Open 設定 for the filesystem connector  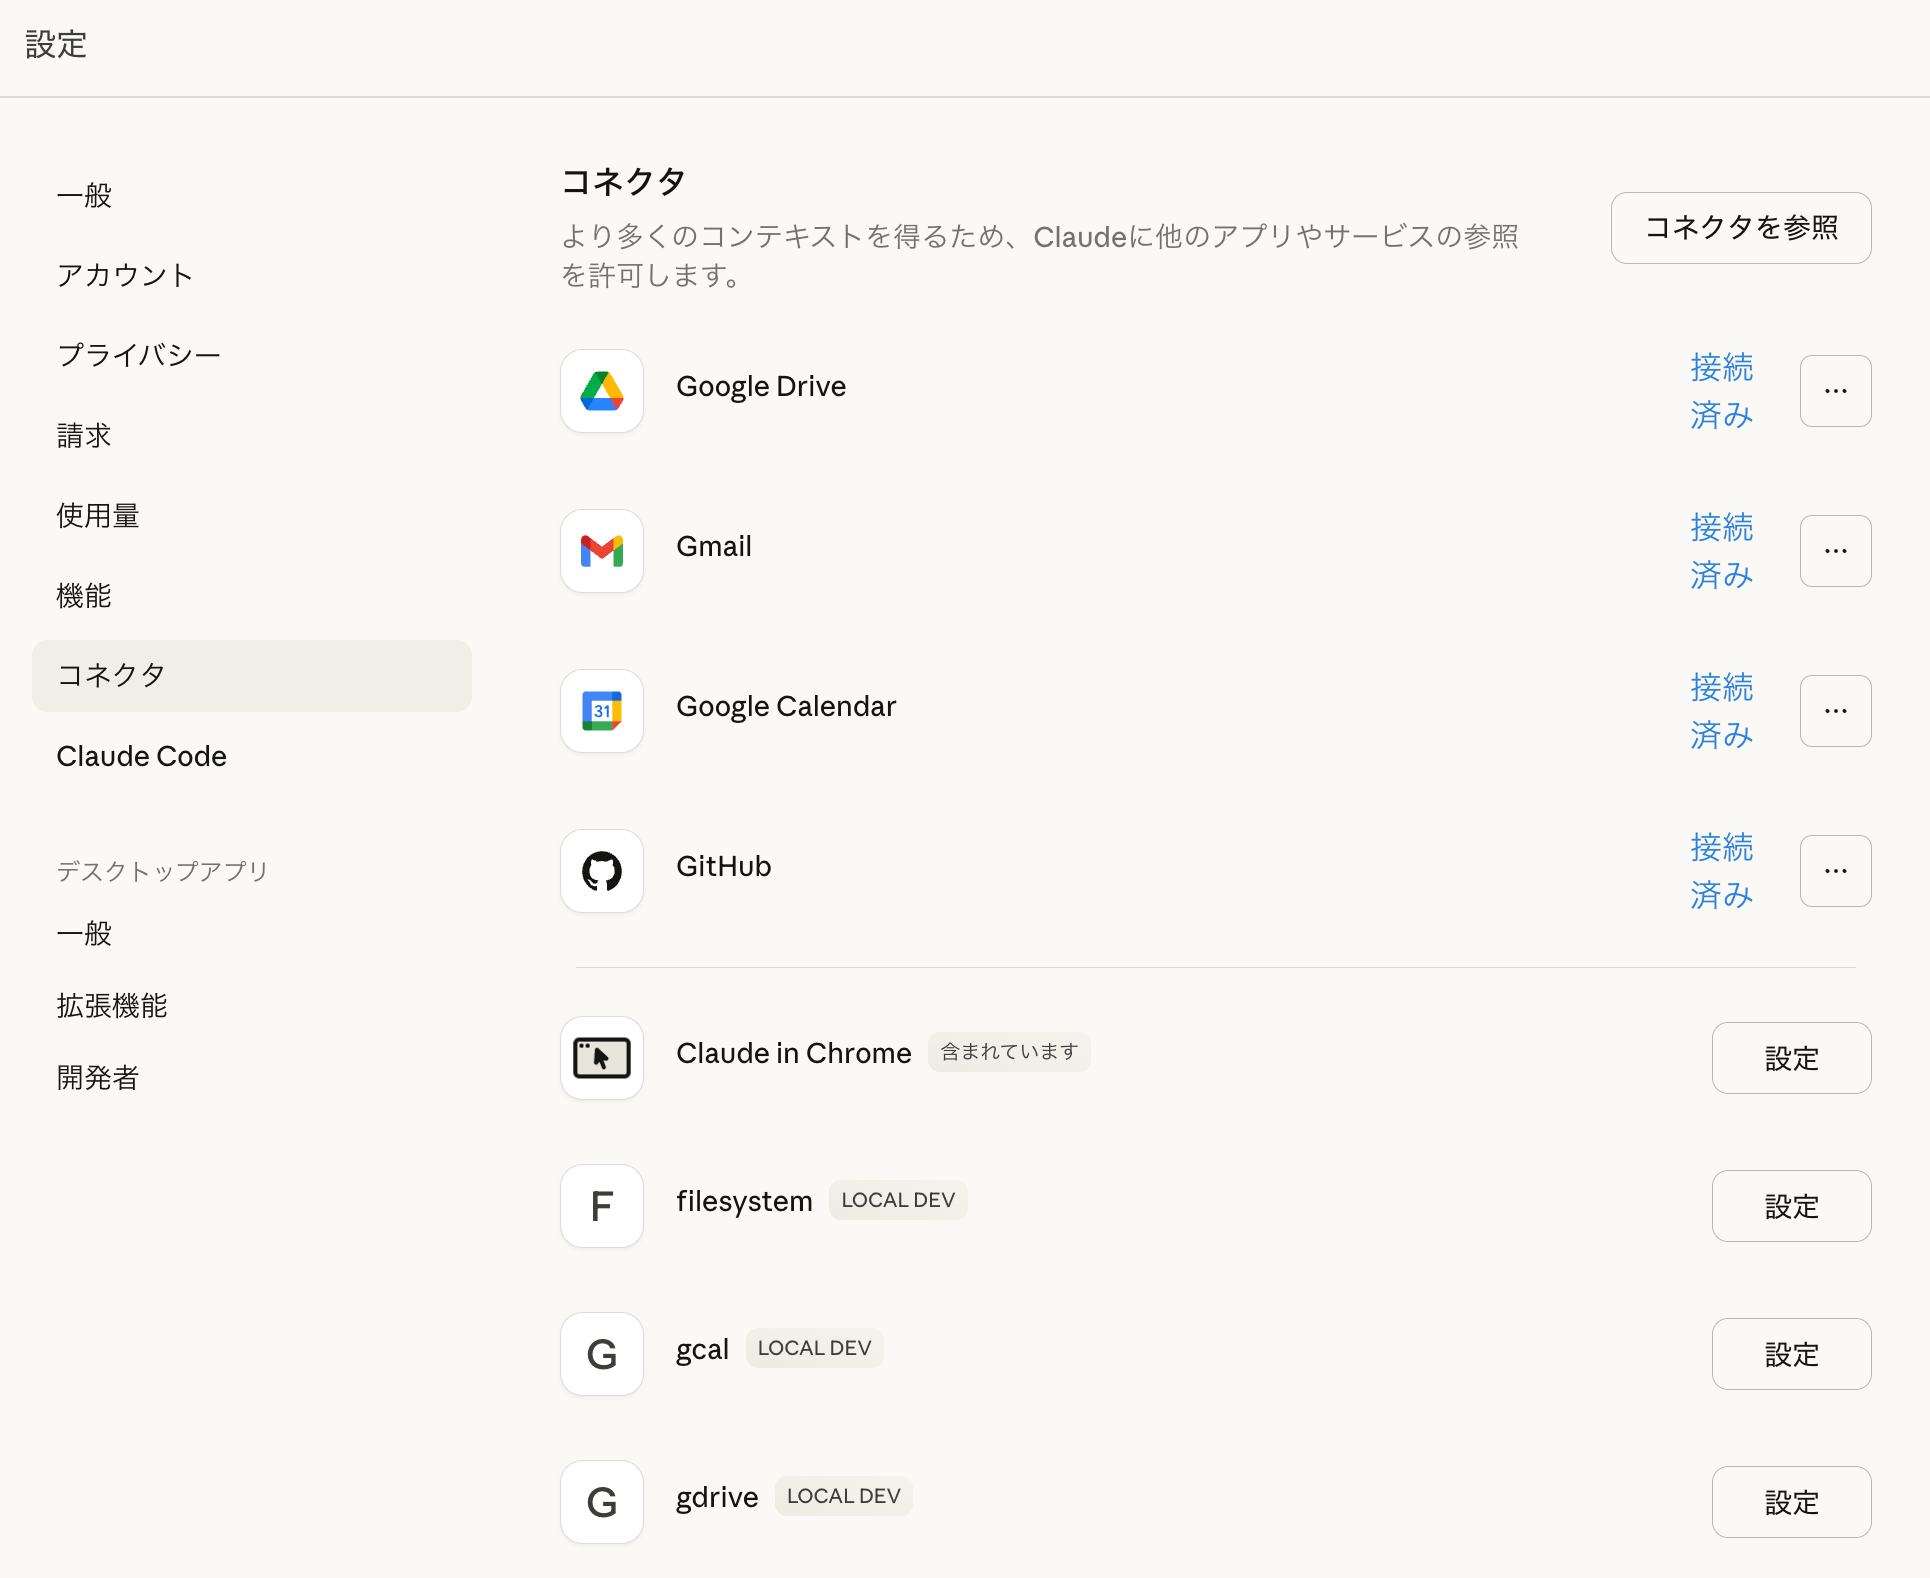click(x=1791, y=1206)
